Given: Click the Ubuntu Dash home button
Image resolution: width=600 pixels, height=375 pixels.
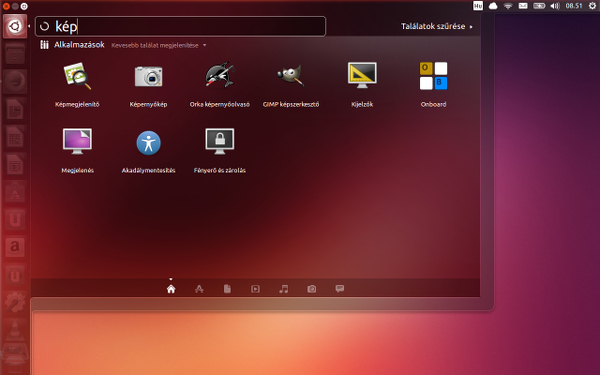Looking at the screenshot, I should click(15, 26).
